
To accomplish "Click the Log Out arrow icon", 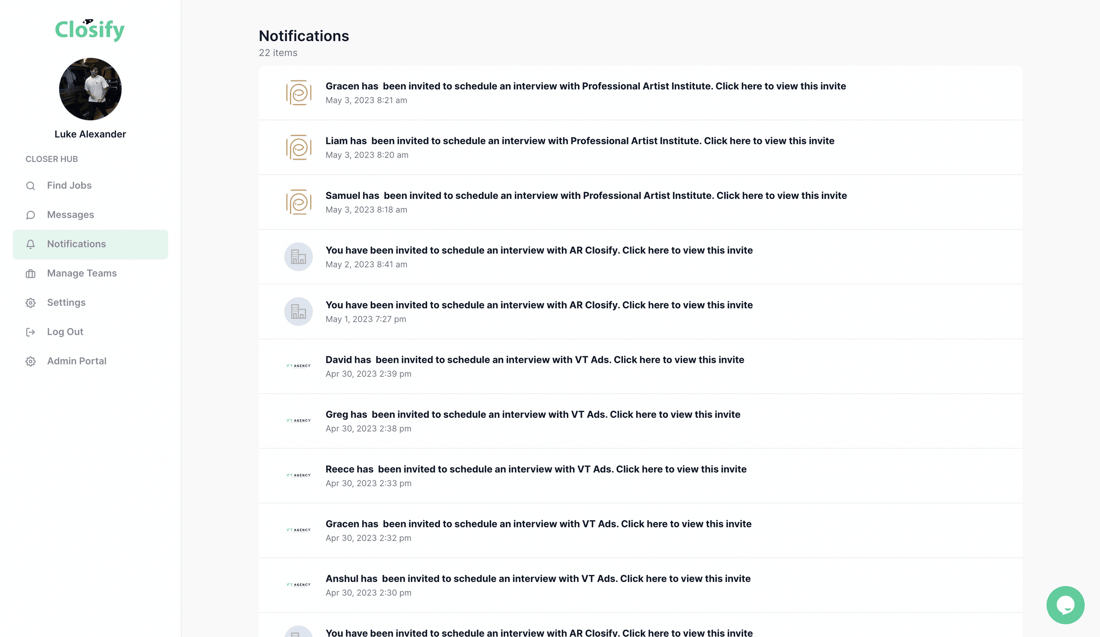I will [x=31, y=332].
